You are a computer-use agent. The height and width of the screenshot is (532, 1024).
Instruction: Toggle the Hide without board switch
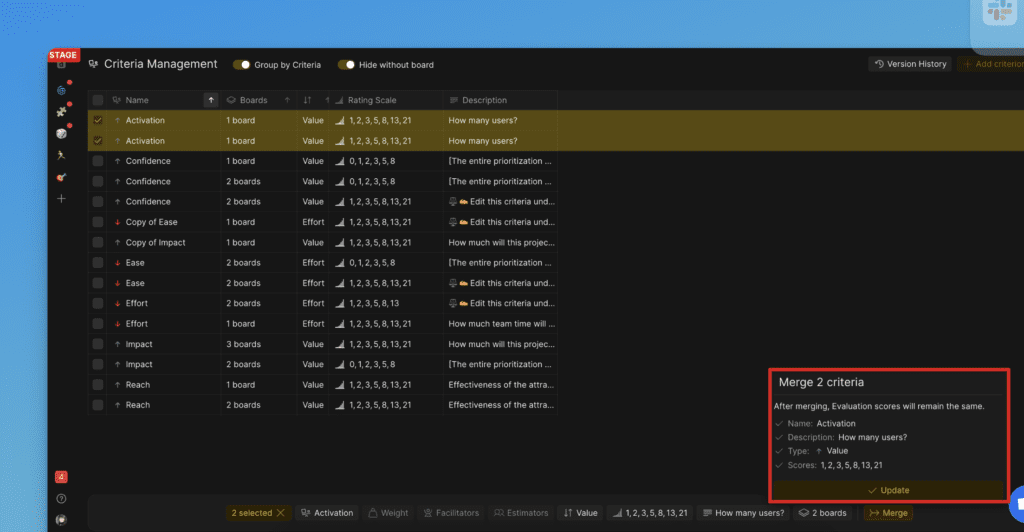346,65
